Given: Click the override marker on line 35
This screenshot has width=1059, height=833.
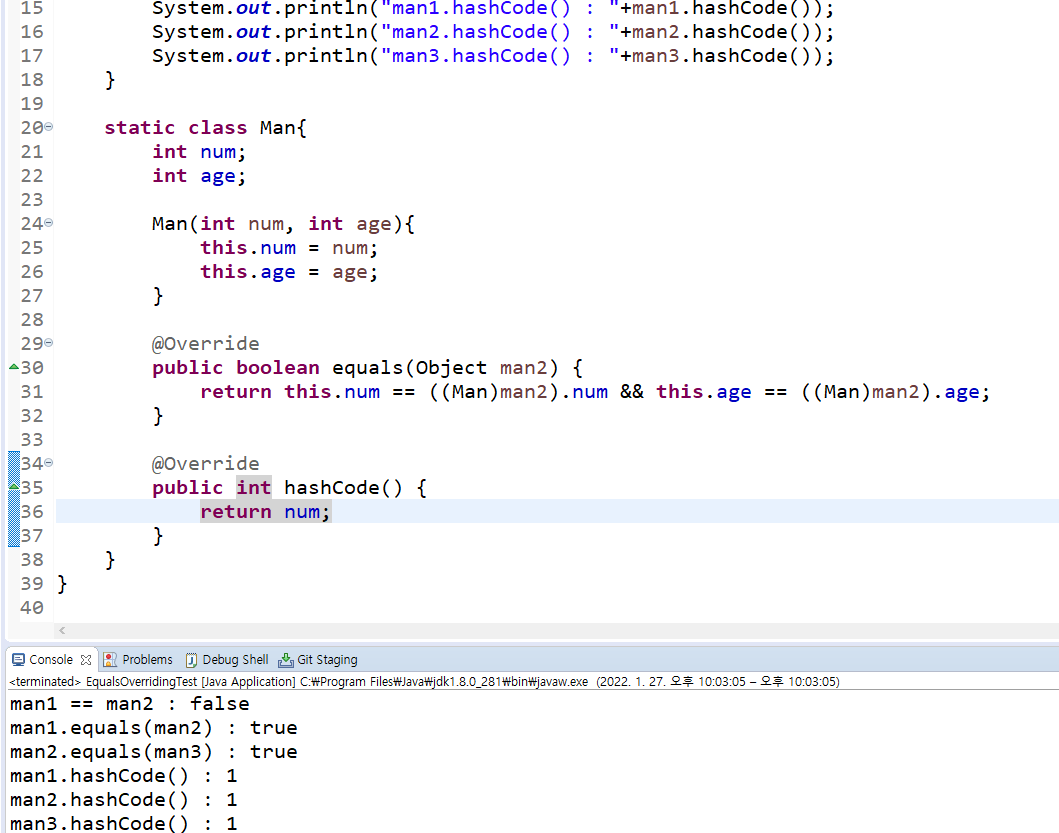Looking at the screenshot, I should click(14, 486).
